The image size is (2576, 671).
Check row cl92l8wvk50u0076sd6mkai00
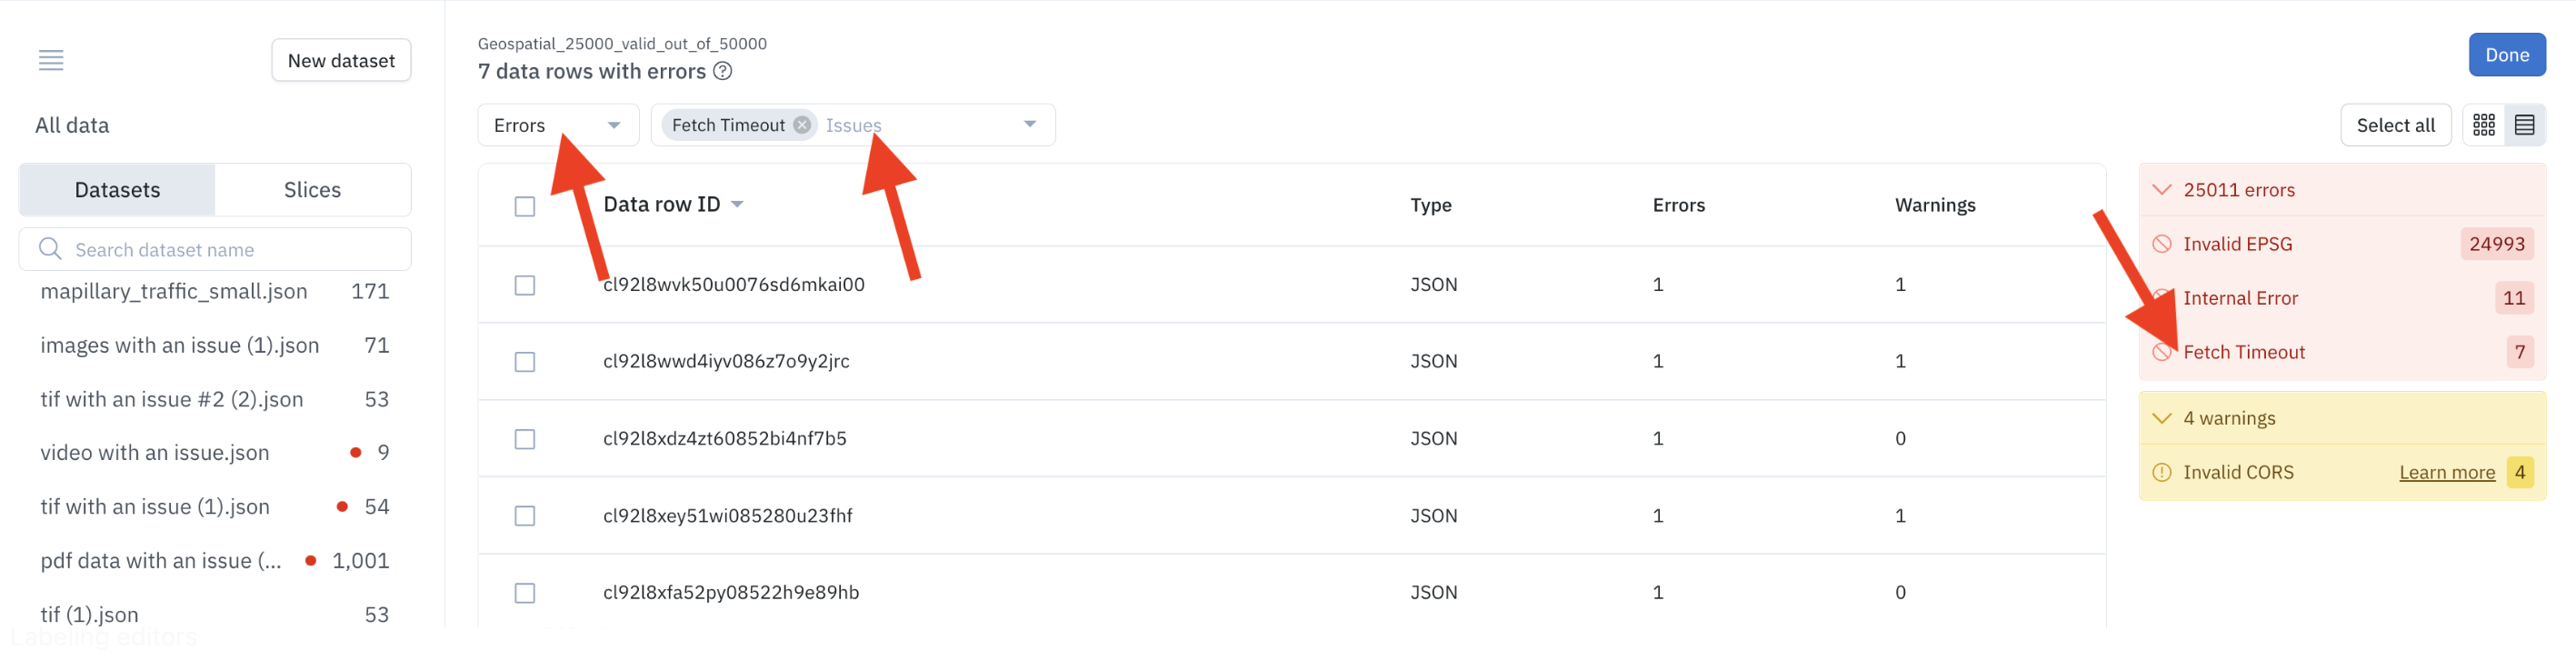click(x=525, y=285)
